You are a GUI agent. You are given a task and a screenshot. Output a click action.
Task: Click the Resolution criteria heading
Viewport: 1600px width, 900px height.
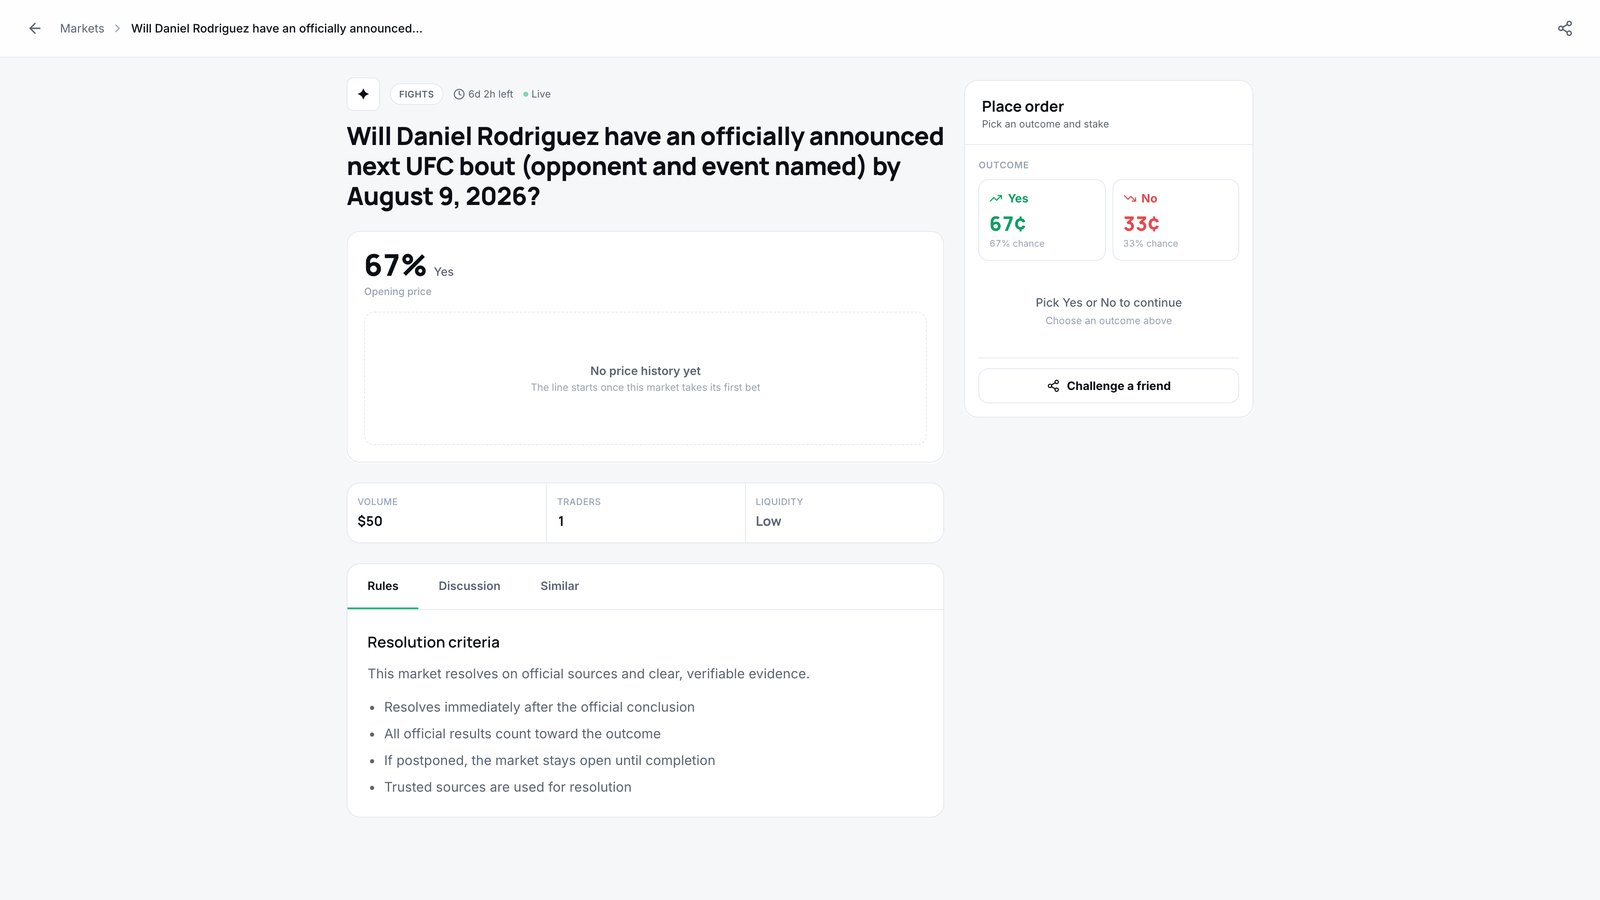(433, 642)
